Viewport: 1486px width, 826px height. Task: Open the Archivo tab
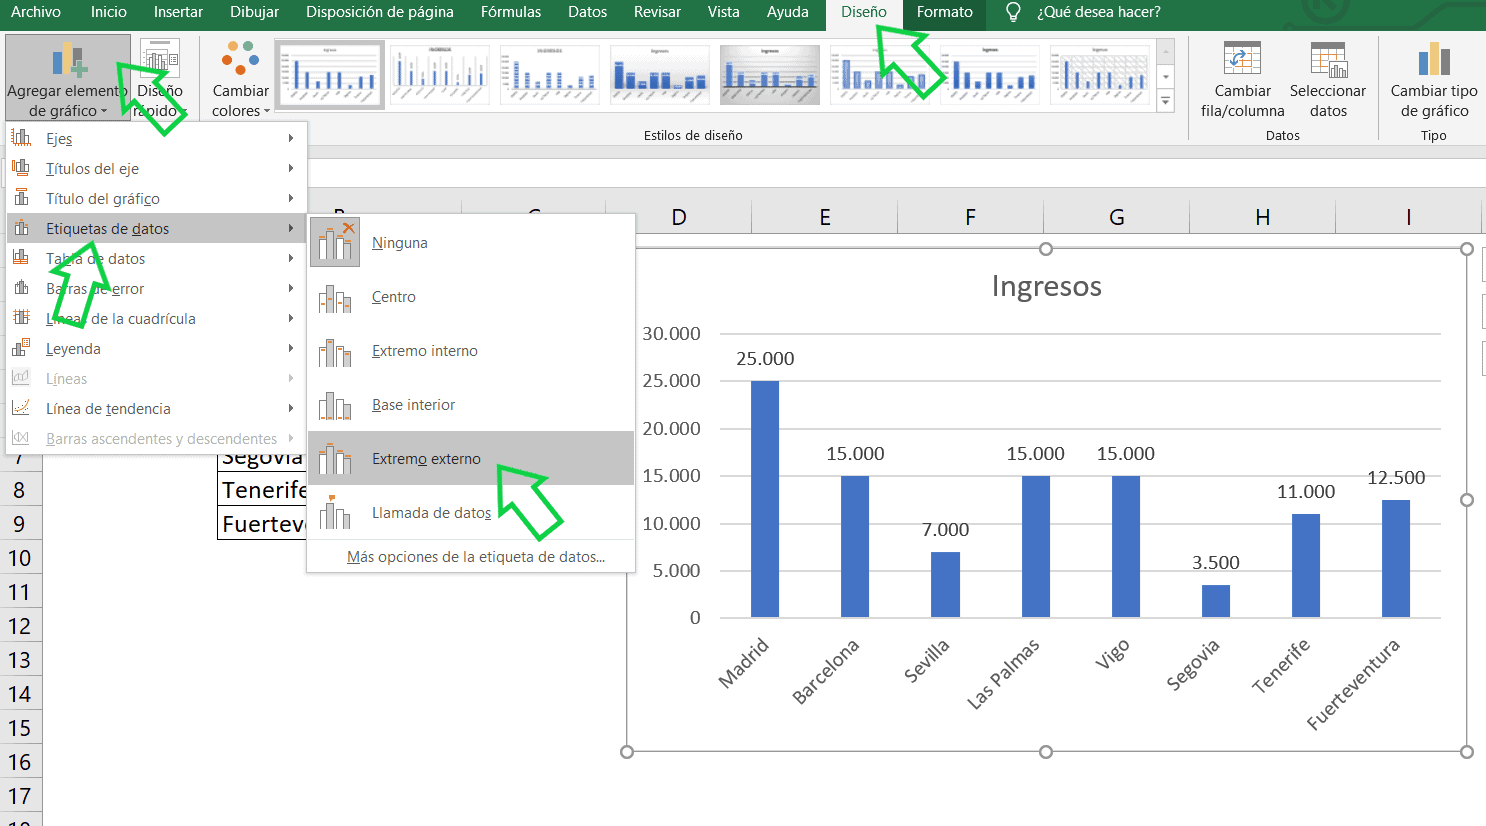36,12
